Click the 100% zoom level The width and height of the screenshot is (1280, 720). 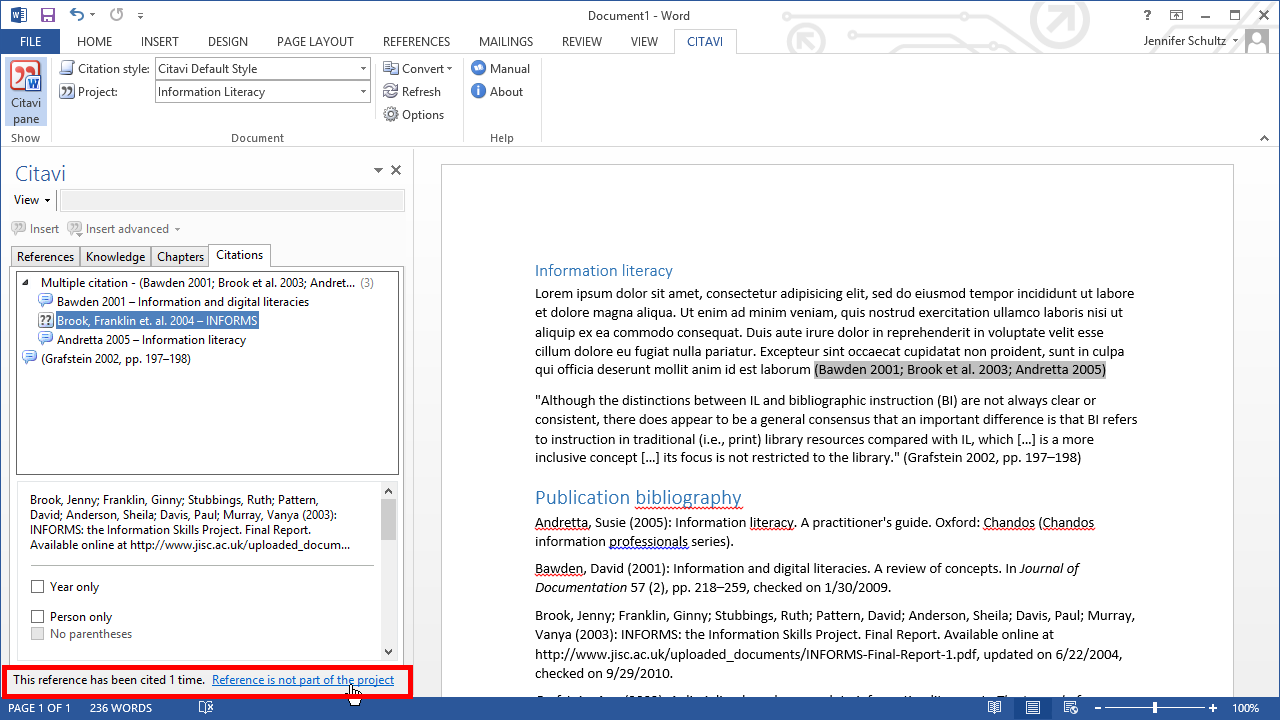(1245, 708)
